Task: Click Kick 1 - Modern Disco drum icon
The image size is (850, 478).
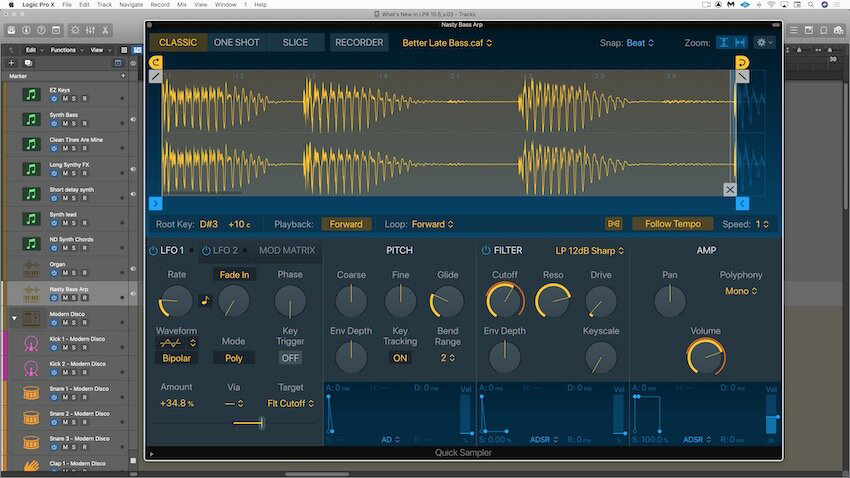Action: [31, 343]
